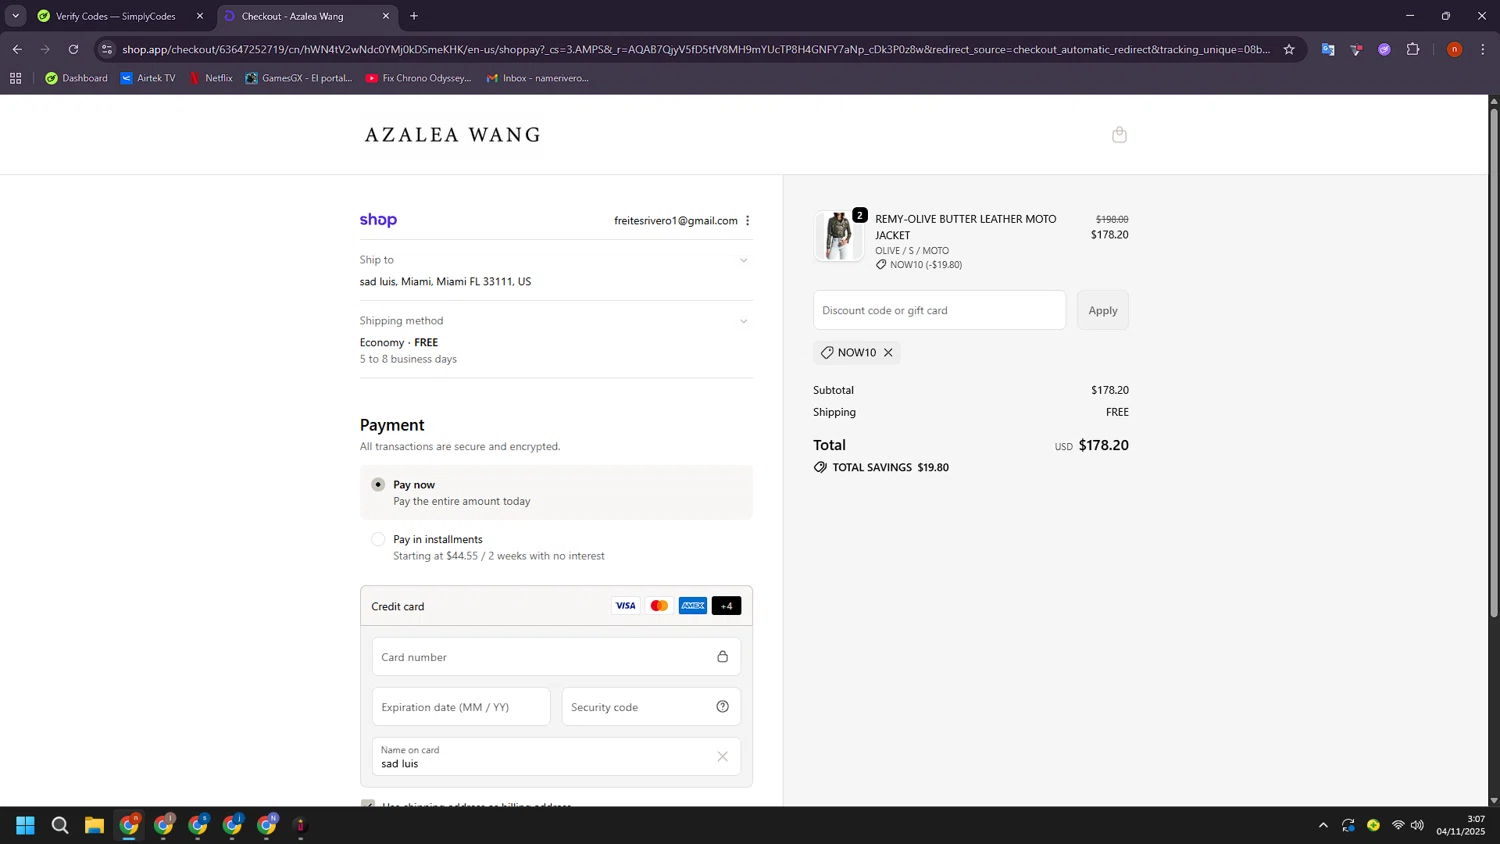Open the shopping bag cart icon
This screenshot has height=844, width=1500.
(1119, 135)
